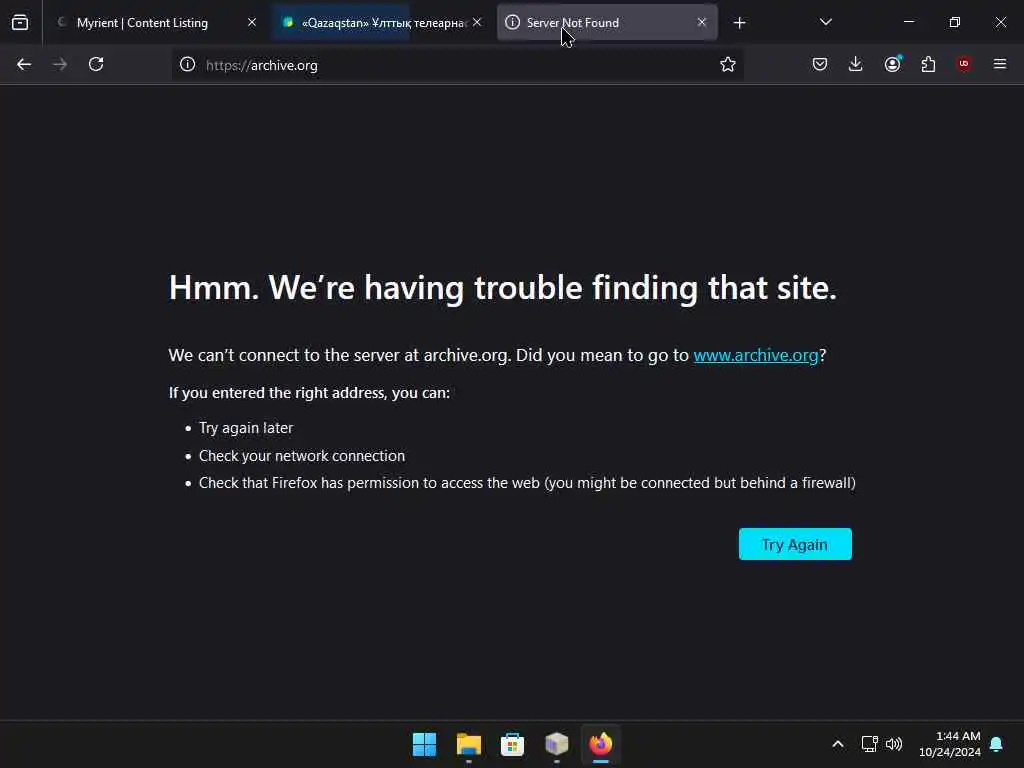Launch Microsoft Store from the taskbar
The height and width of the screenshot is (768, 1024).
(513, 744)
